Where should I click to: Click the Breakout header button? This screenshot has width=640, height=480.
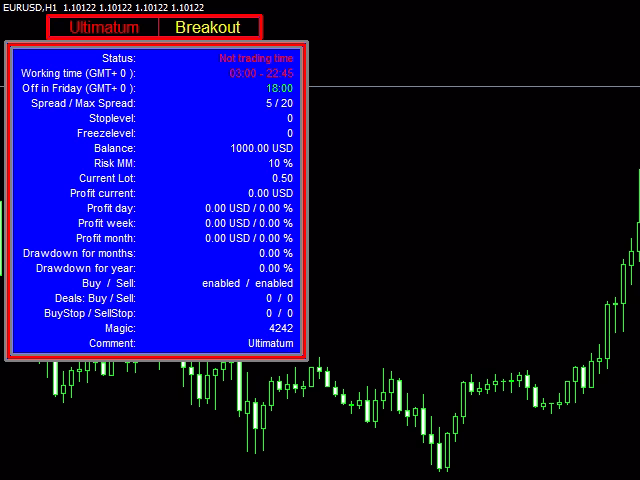click(x=208, y=27)
